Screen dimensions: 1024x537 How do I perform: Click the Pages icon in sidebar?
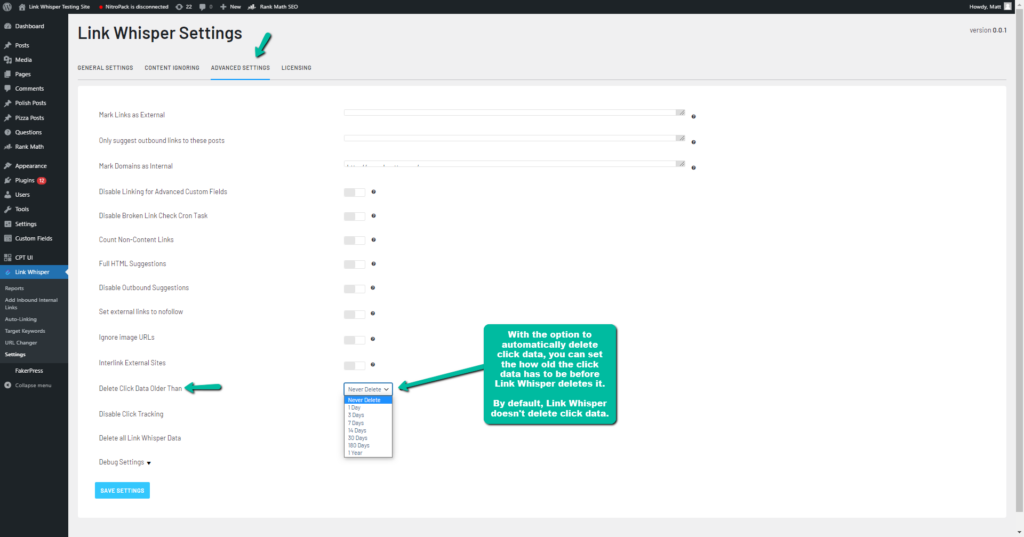[x=8, y=74]
